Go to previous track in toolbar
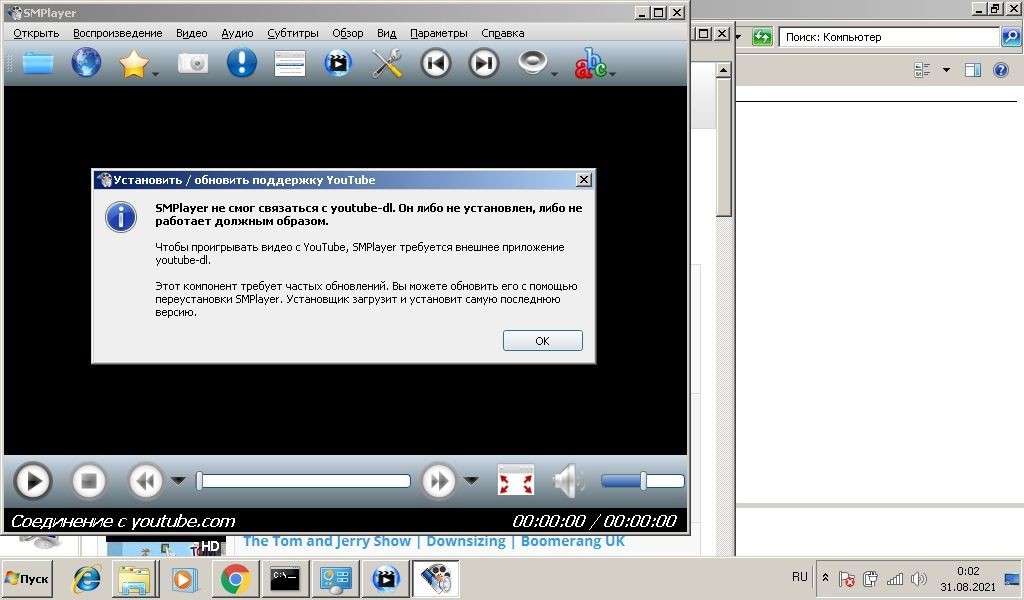 [x=436, y=63]
